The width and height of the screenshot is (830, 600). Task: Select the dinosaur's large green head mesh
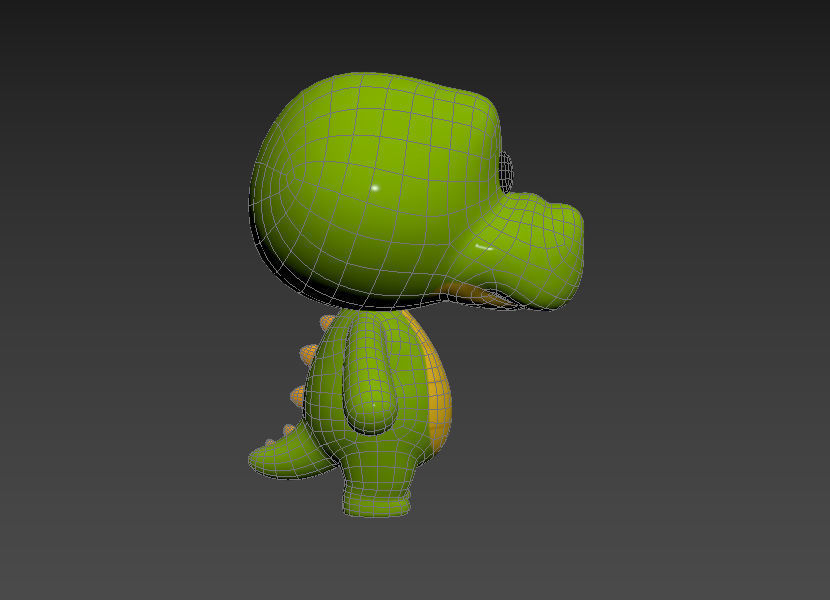[x=375, y=191]
